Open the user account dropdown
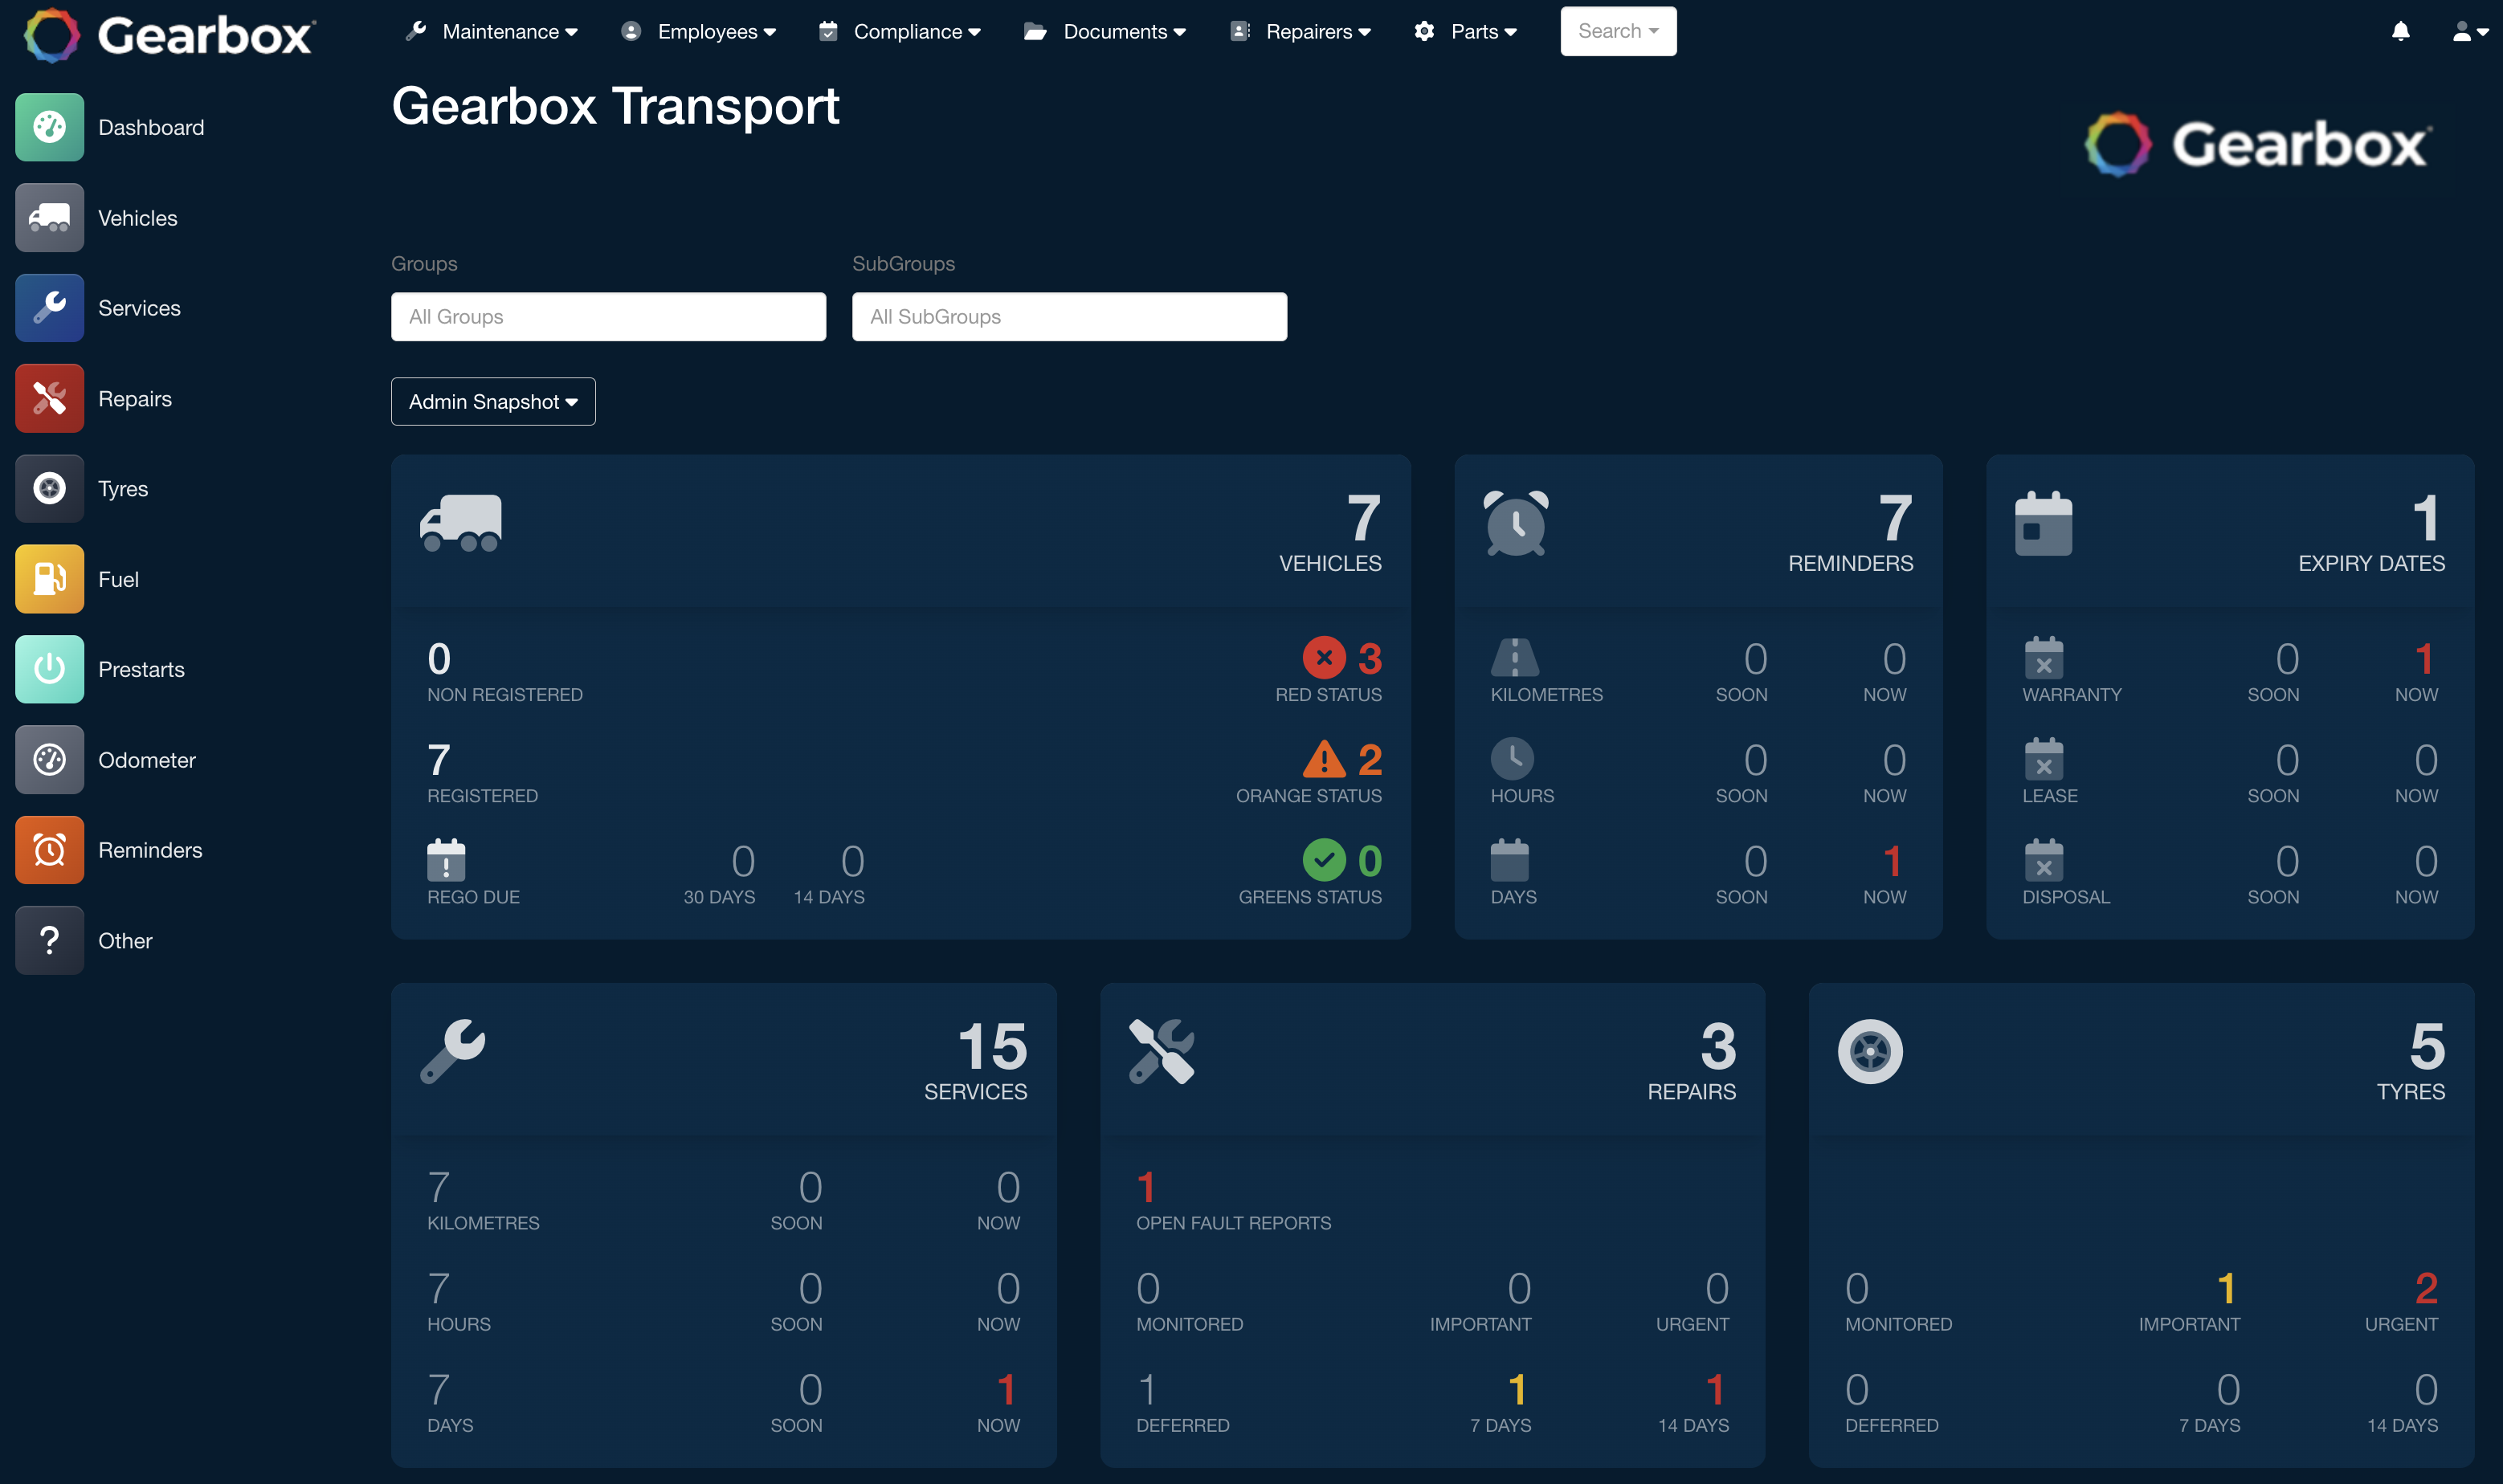 click(2470, 31)
